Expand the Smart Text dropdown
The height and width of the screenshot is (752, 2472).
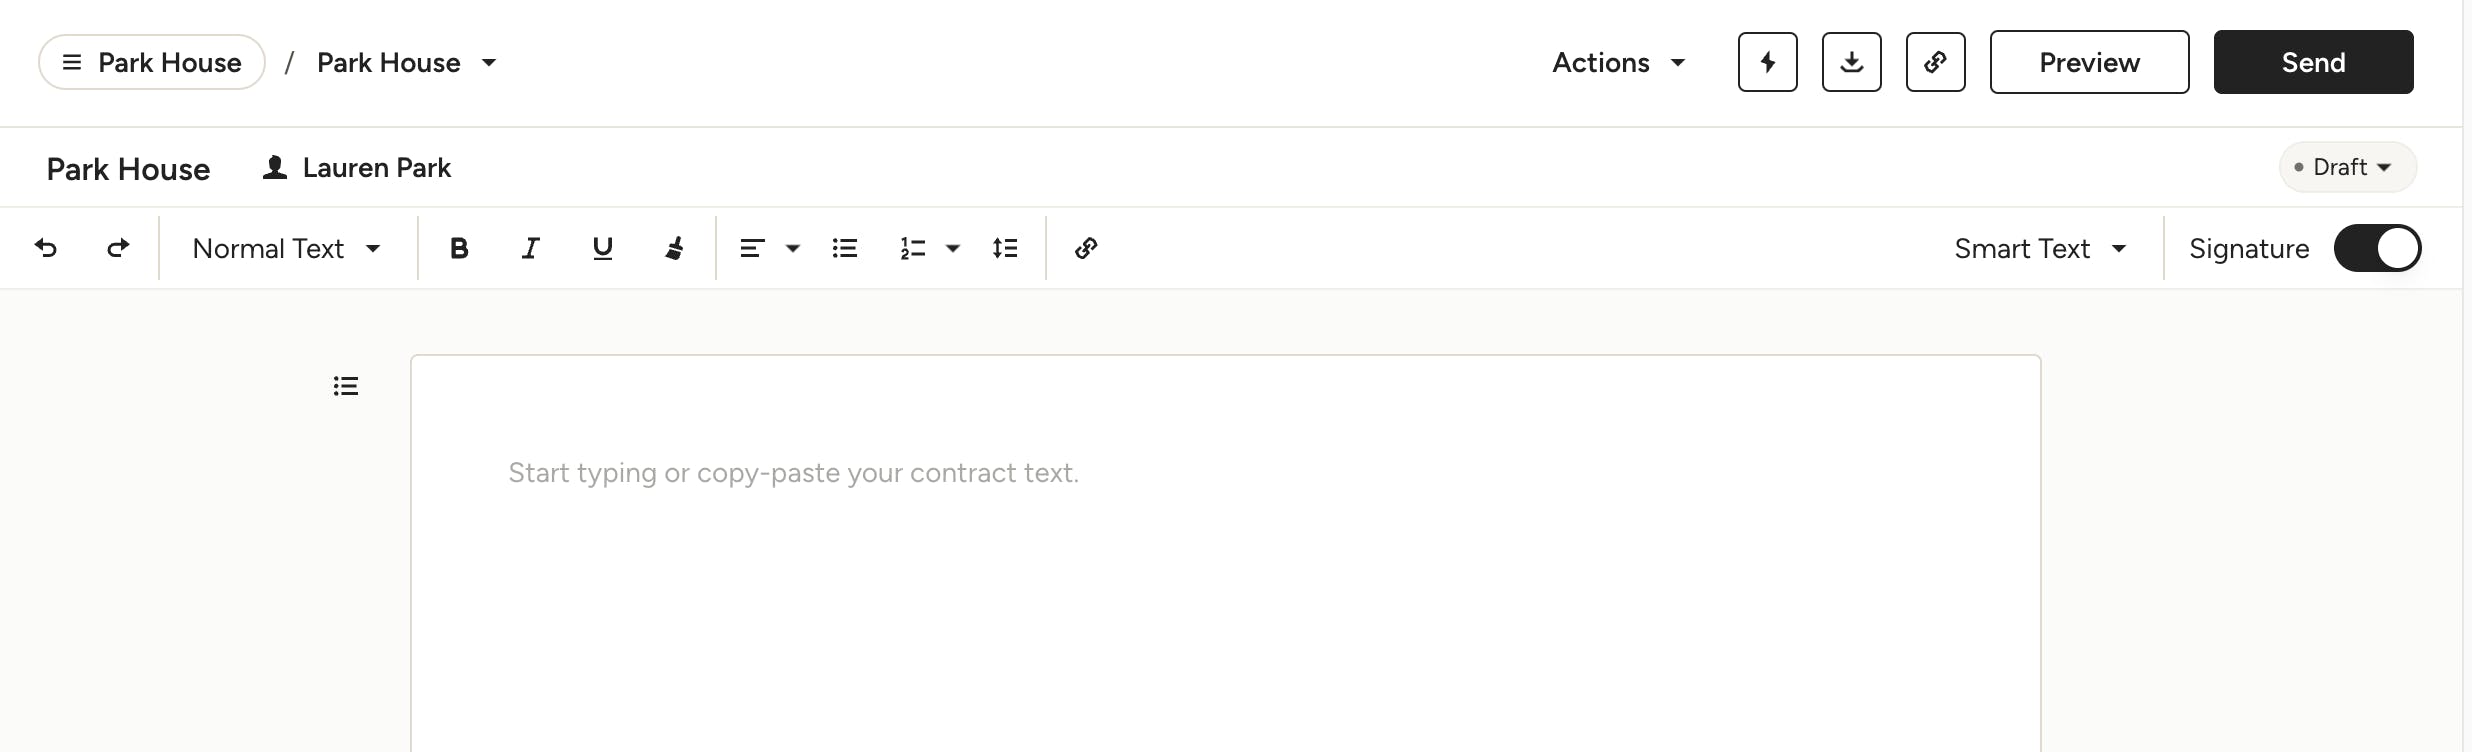[x=2040, y=248]
